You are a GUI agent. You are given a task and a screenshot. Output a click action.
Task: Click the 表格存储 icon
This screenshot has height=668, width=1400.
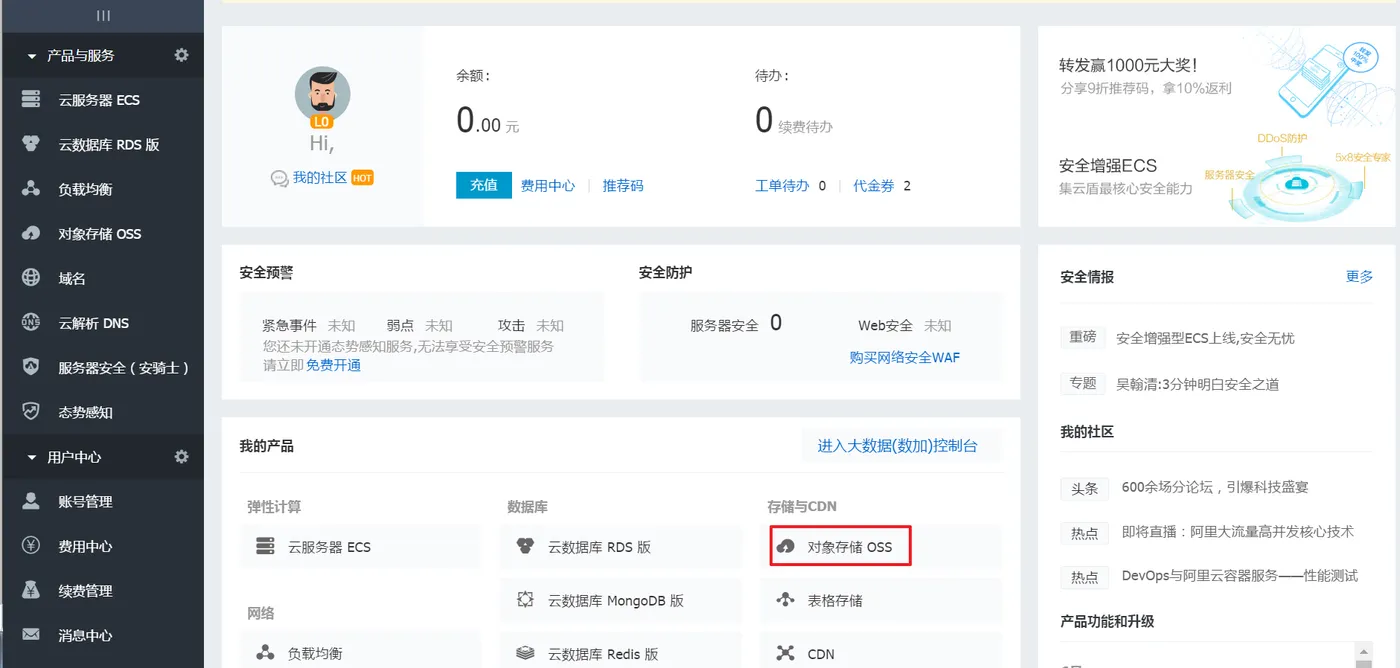[x=785, y=600]
